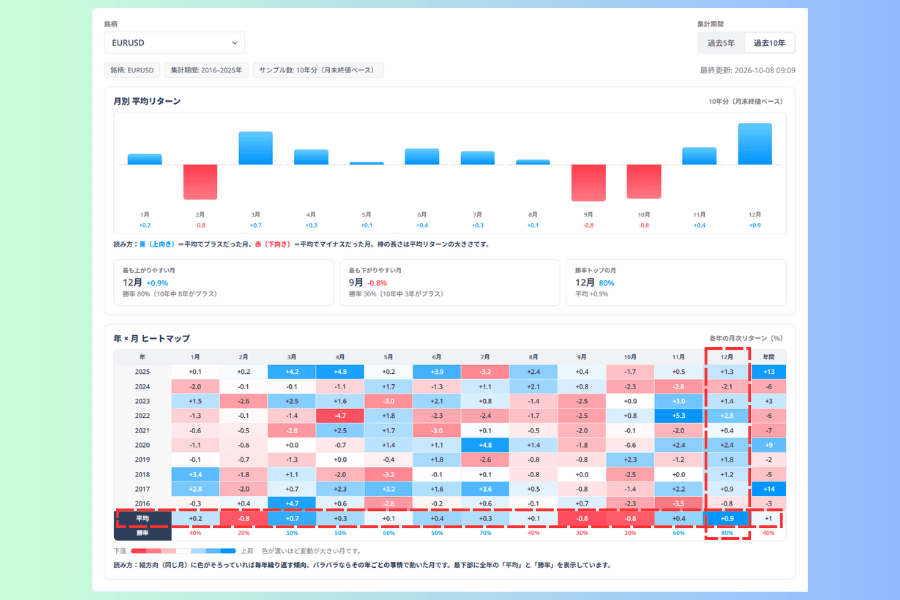Click the 2025 row label
This screenshot has height=600, width=900.
142,371
